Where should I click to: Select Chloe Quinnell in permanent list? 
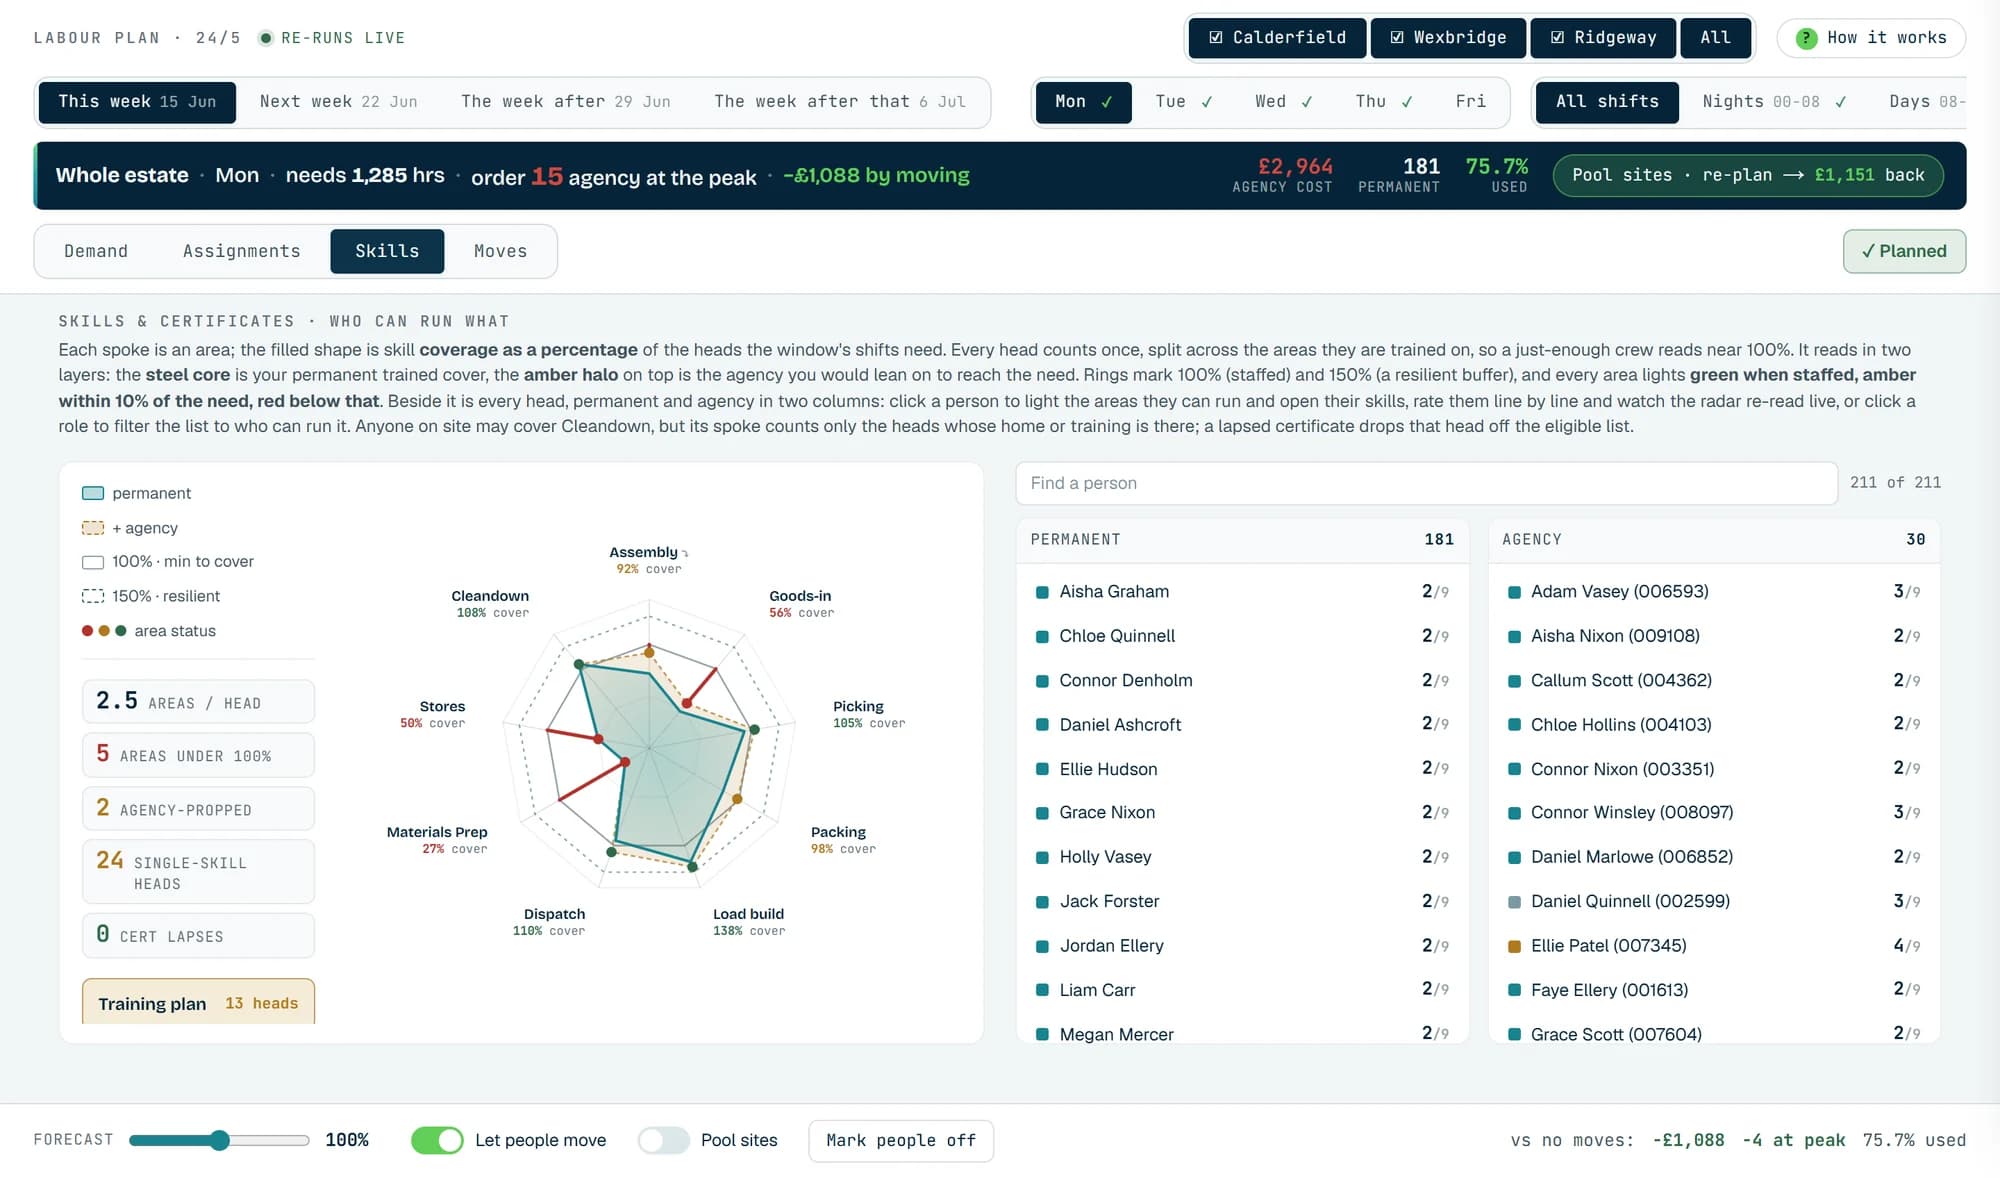tap(1242, 636)
